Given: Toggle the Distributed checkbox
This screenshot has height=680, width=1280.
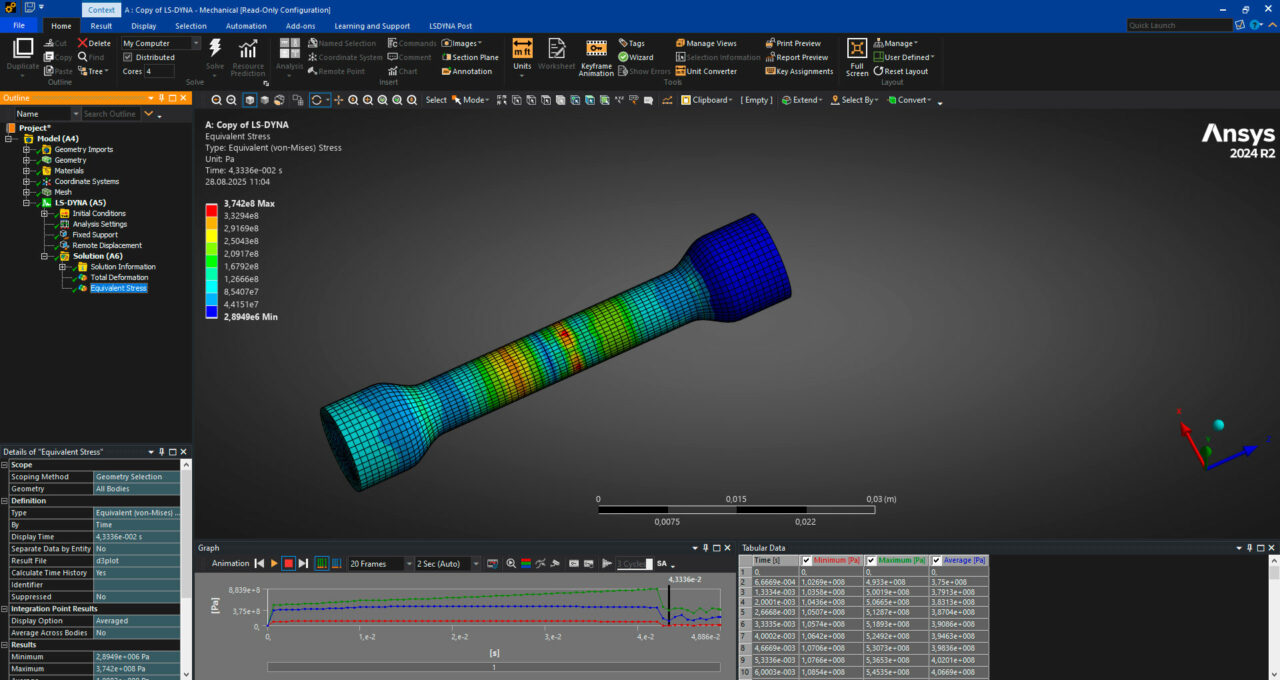Looking at the screenshot, I should click(127, 57).
